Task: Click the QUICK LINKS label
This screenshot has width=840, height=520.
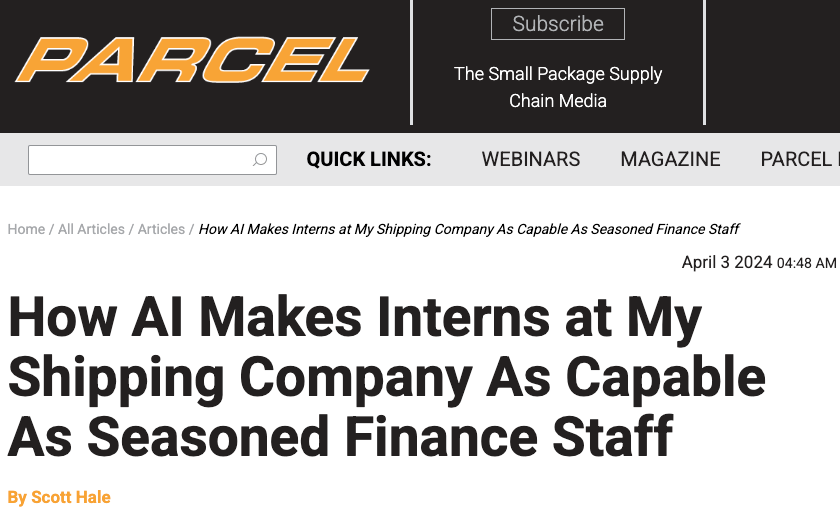Action: tap(369, 159)
